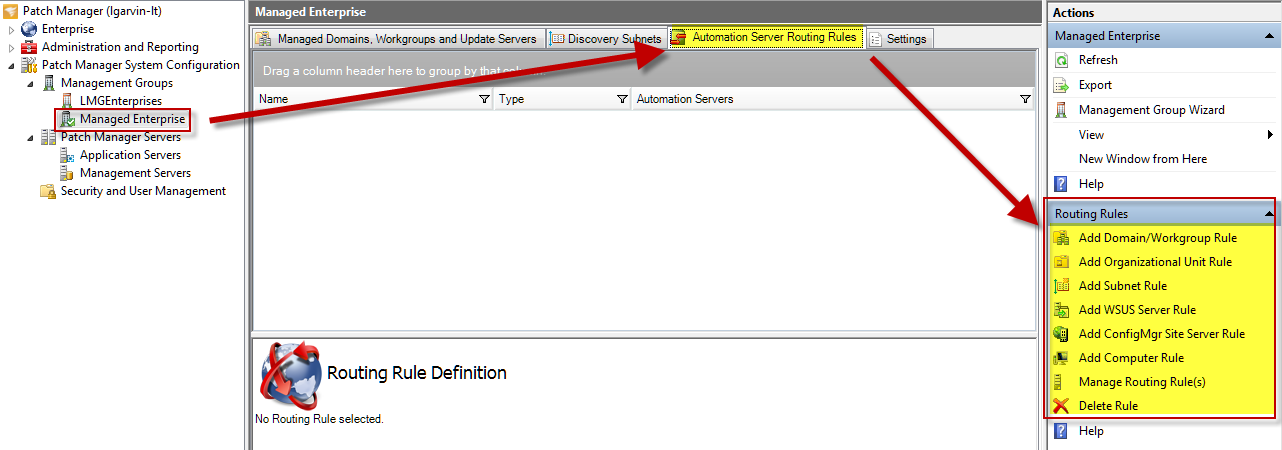Click the Add Subnet Rule icon
1282x450 pixels.
[x=1062, y=286]
